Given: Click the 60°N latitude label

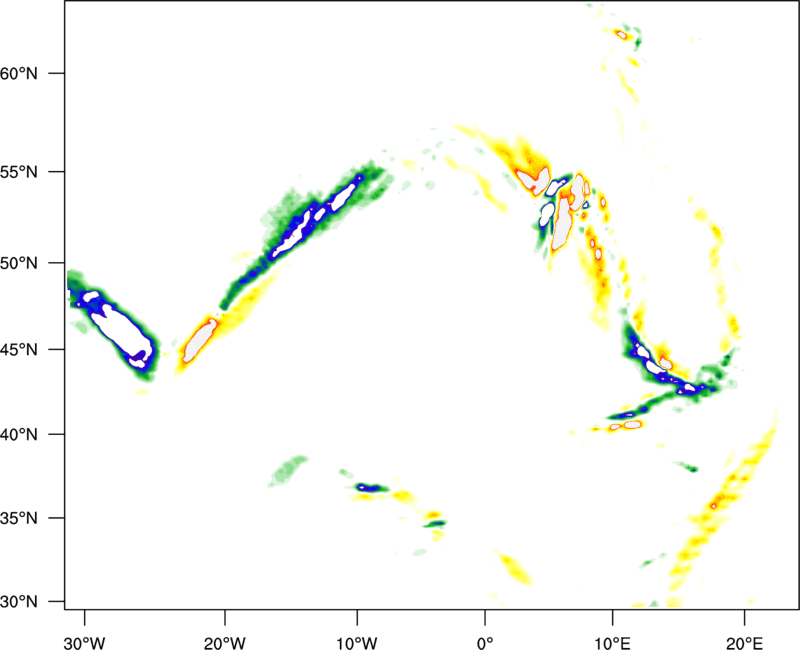Looking at the screenshot, I should (19, 73).
